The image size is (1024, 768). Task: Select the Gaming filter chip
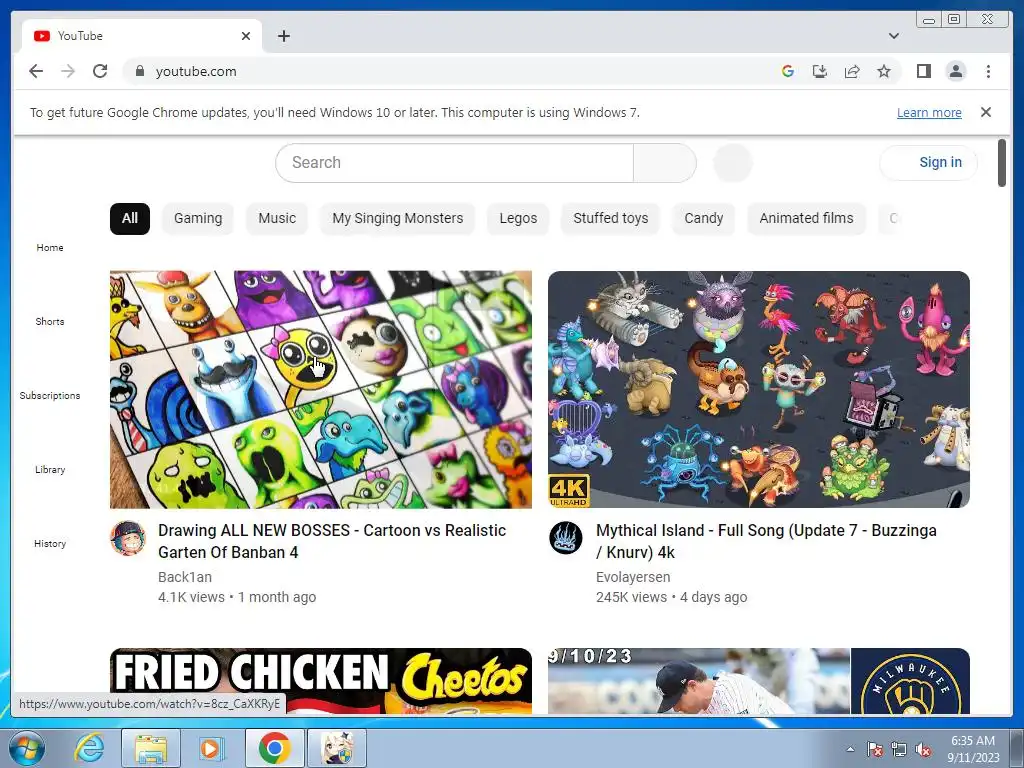point(198,218)
